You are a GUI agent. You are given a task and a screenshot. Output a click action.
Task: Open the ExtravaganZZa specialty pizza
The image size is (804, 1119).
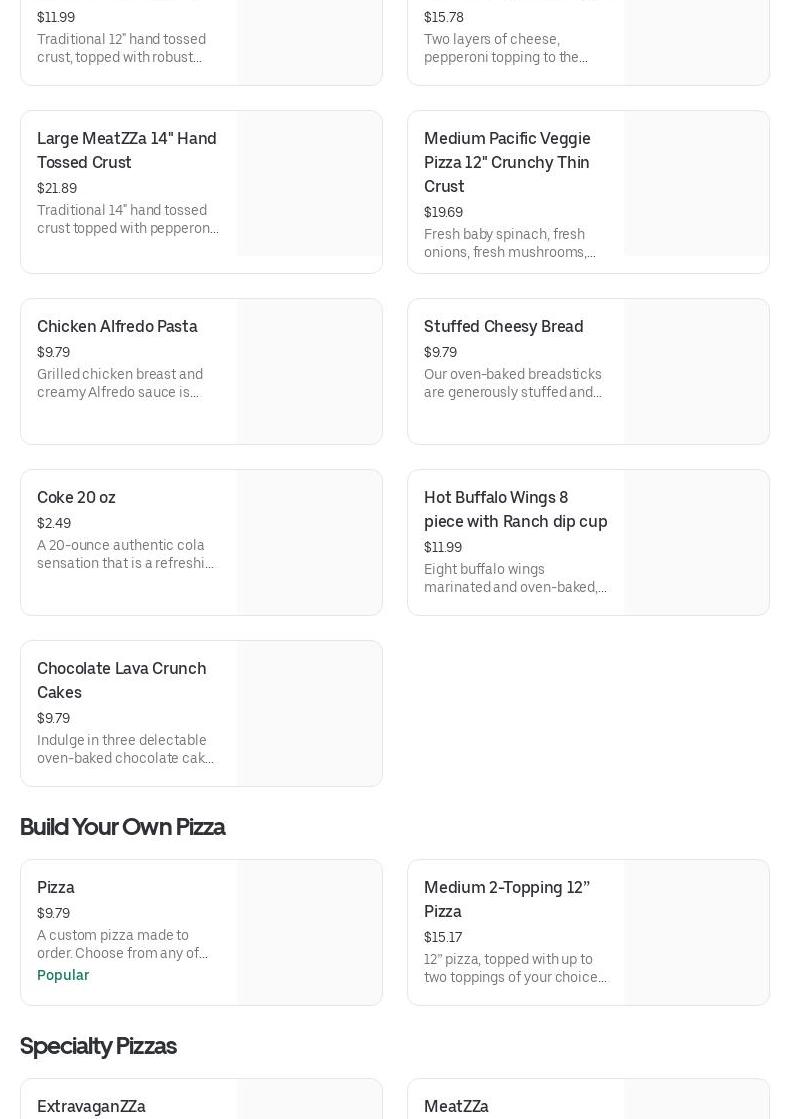91,1106
